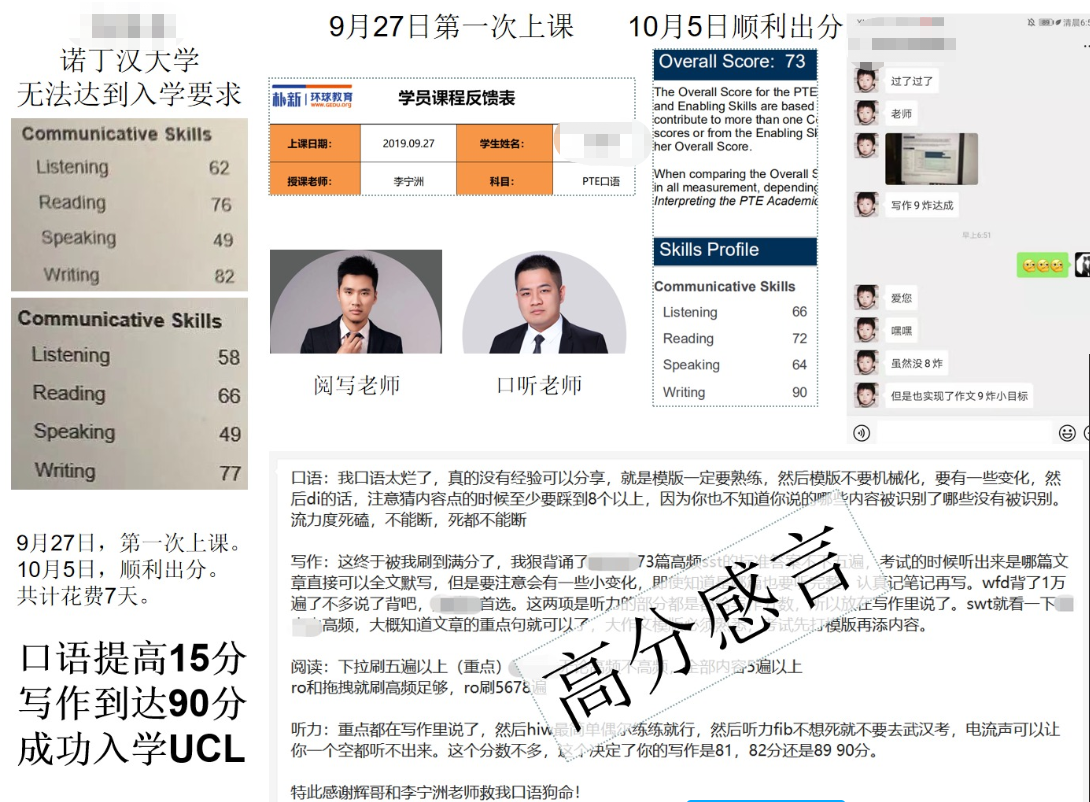Click chat message '写作 9 炸达成'

[x=922, y=205]
